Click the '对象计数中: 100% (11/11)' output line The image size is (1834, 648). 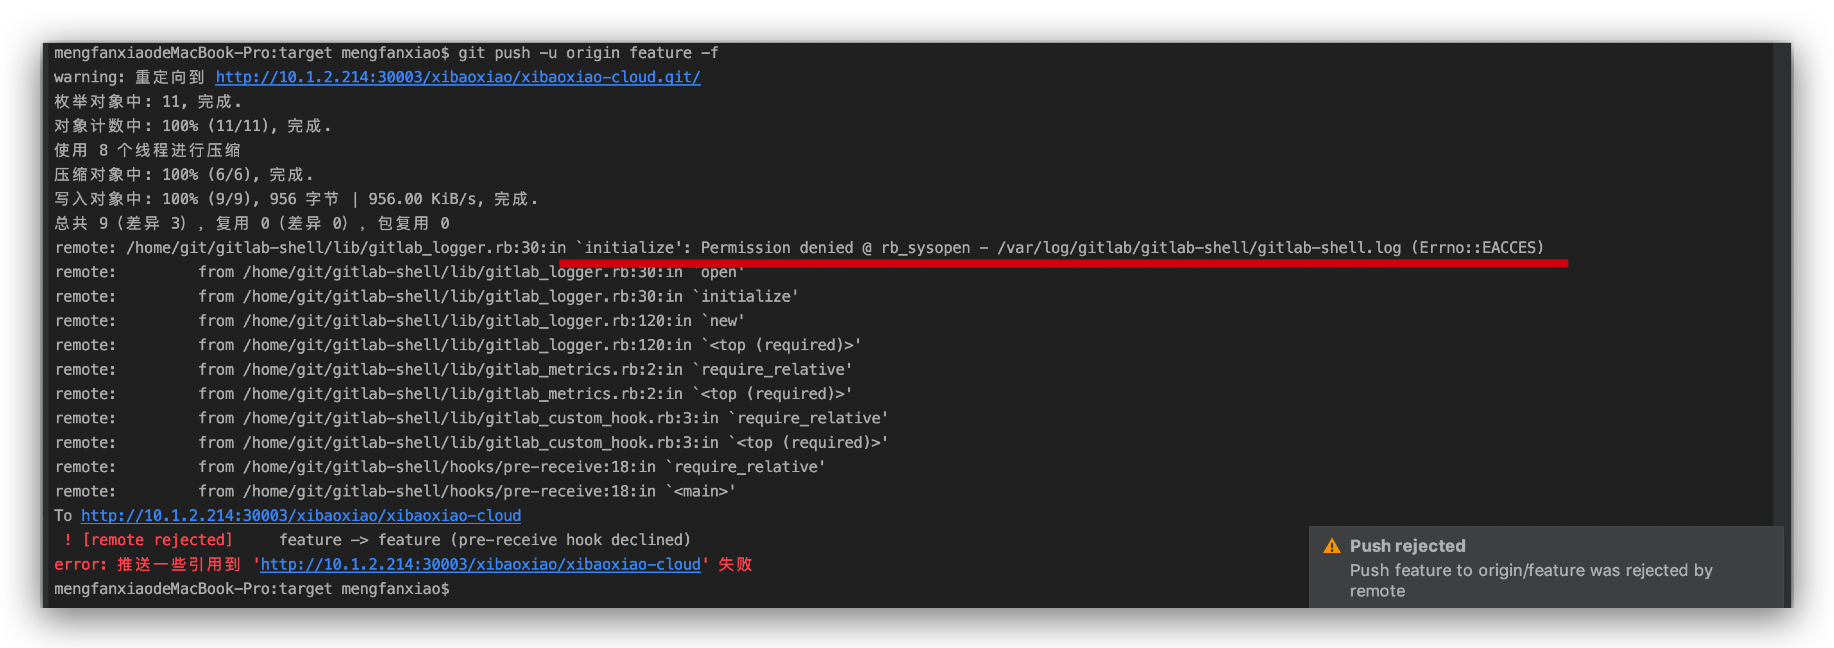[x=193, y=126]
